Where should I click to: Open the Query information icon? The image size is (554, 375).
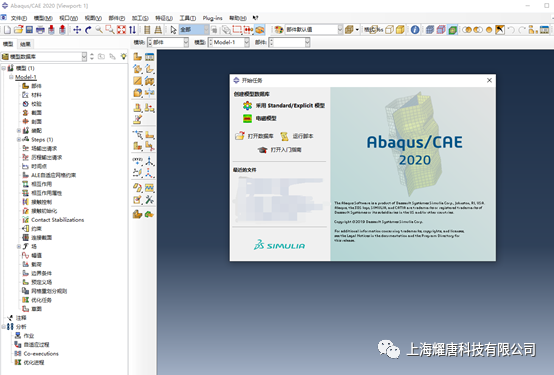coord(415,30)
